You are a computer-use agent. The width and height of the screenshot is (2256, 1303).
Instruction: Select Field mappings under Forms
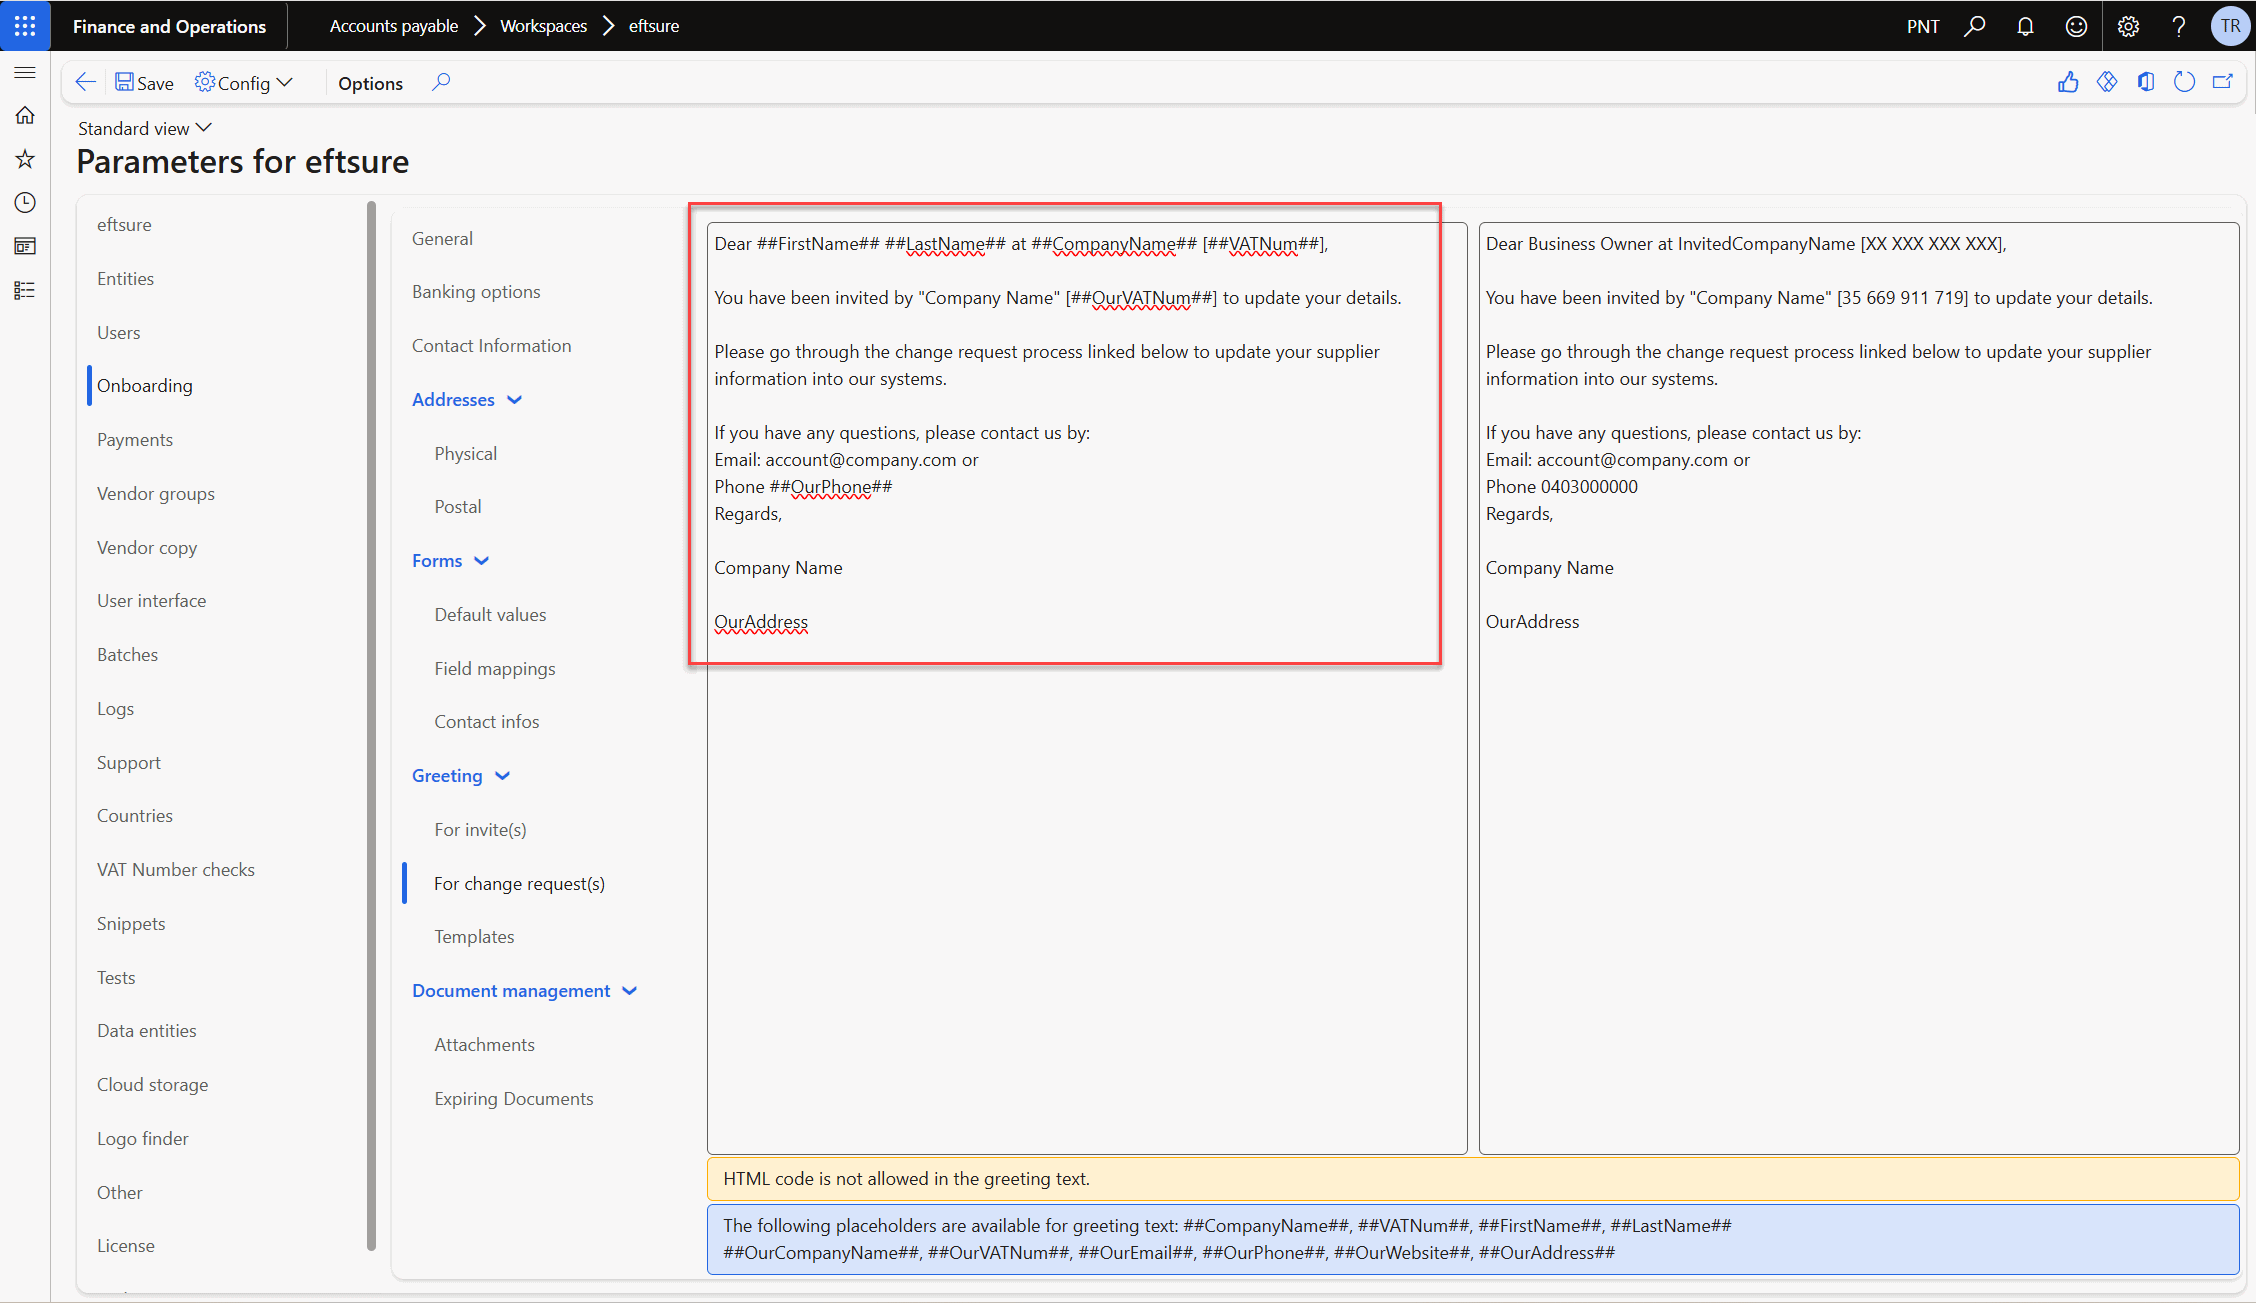tap(494, 669)
